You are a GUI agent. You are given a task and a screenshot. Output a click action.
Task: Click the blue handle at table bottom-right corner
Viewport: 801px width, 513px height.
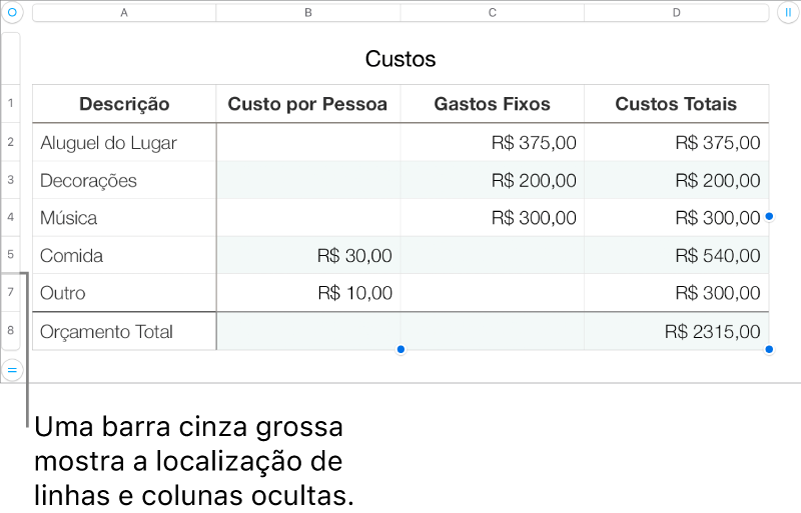pos(769,350)
